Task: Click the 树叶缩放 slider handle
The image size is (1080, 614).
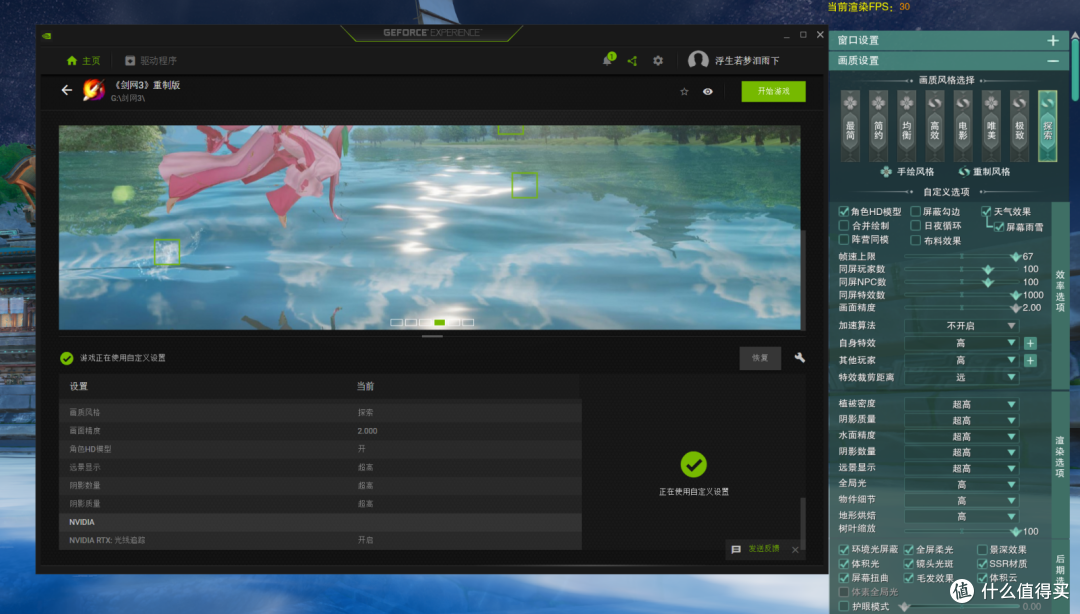Action: click(1015, 531)
